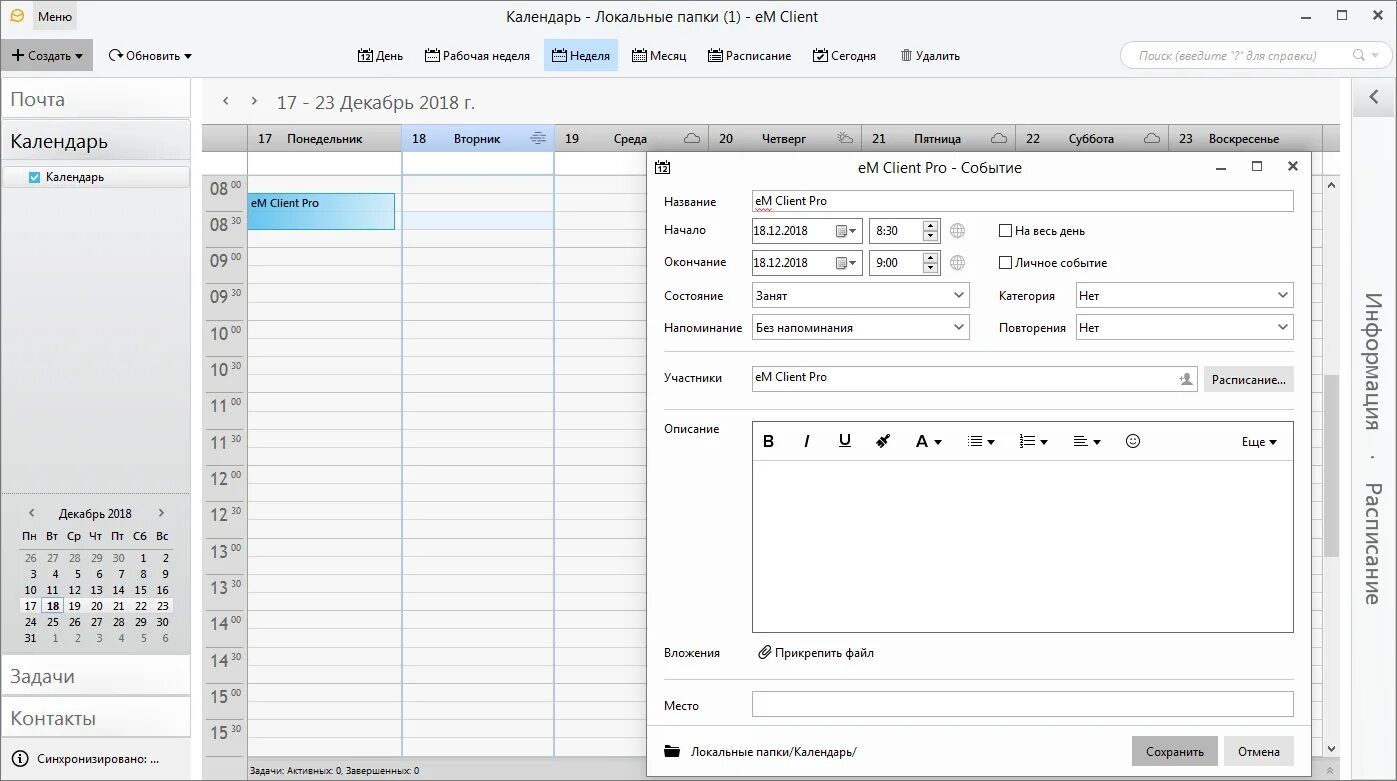Click the Сохранить button
Screen dimensions: 1397x781
point(1175,752)
